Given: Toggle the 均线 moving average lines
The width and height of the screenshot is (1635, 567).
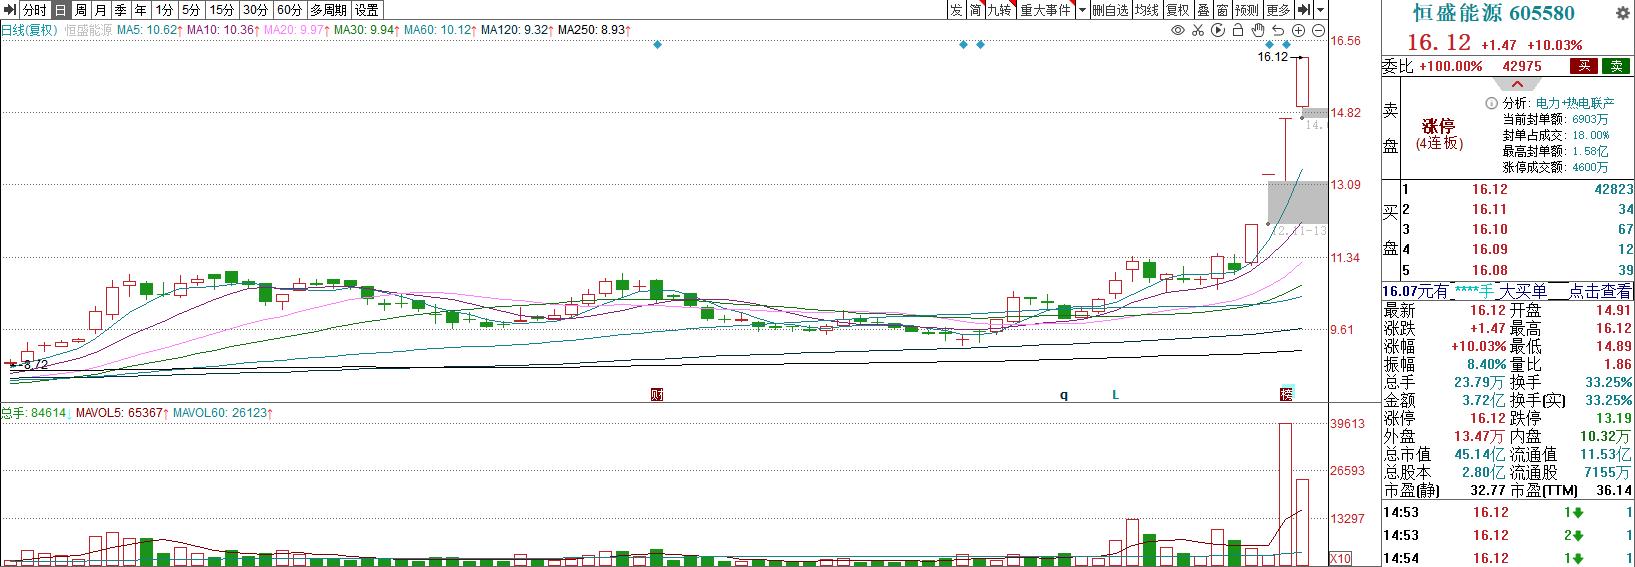Looking at the screenshot, I should 1146,10.
